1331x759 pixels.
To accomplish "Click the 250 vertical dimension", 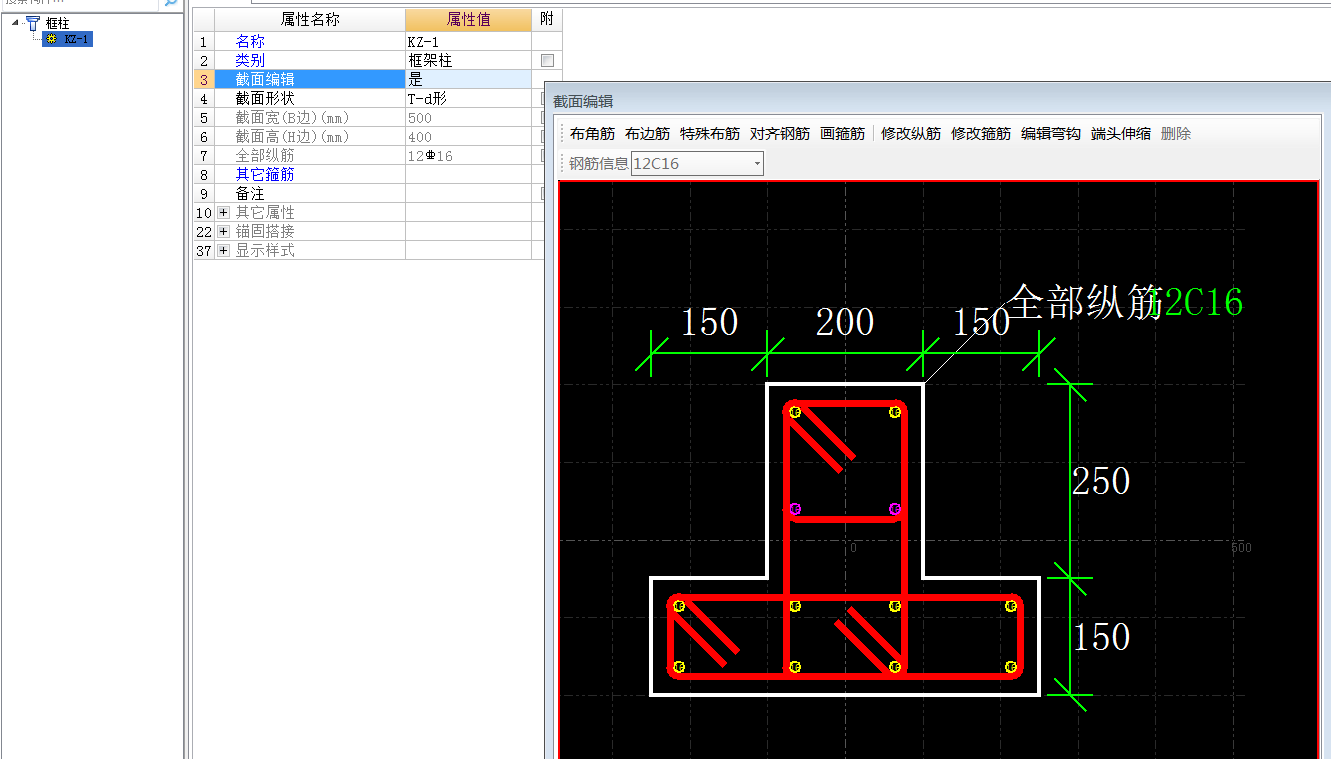I will tap(1101, 482).
